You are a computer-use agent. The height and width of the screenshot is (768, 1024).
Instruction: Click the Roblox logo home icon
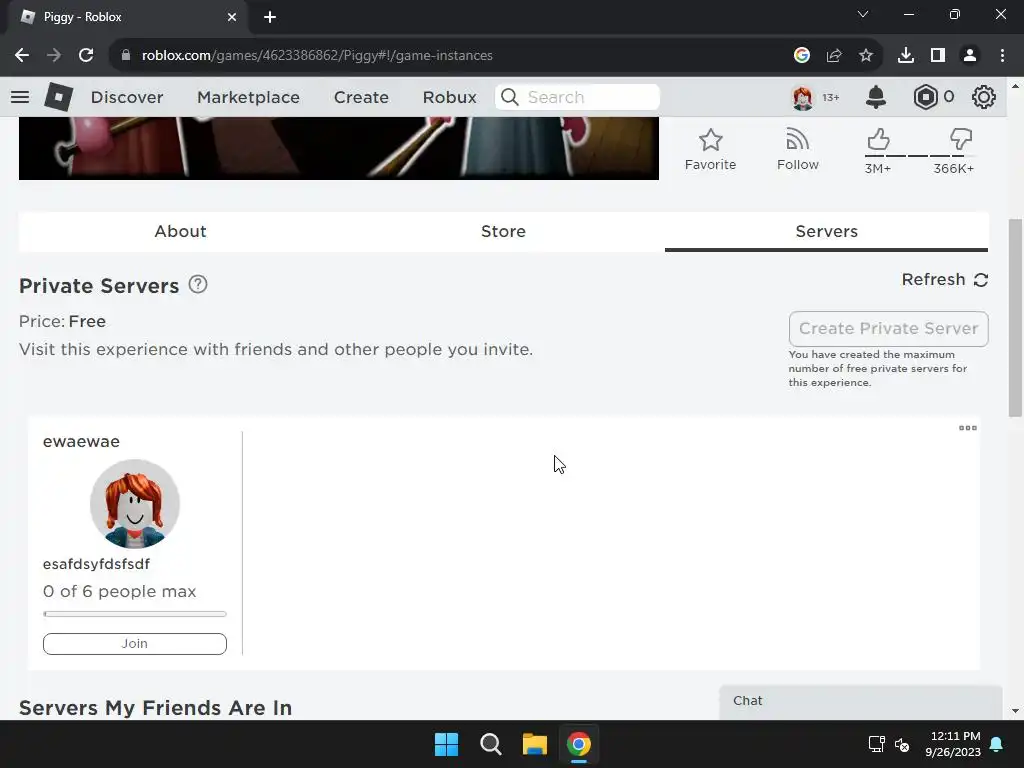[58, 97]
